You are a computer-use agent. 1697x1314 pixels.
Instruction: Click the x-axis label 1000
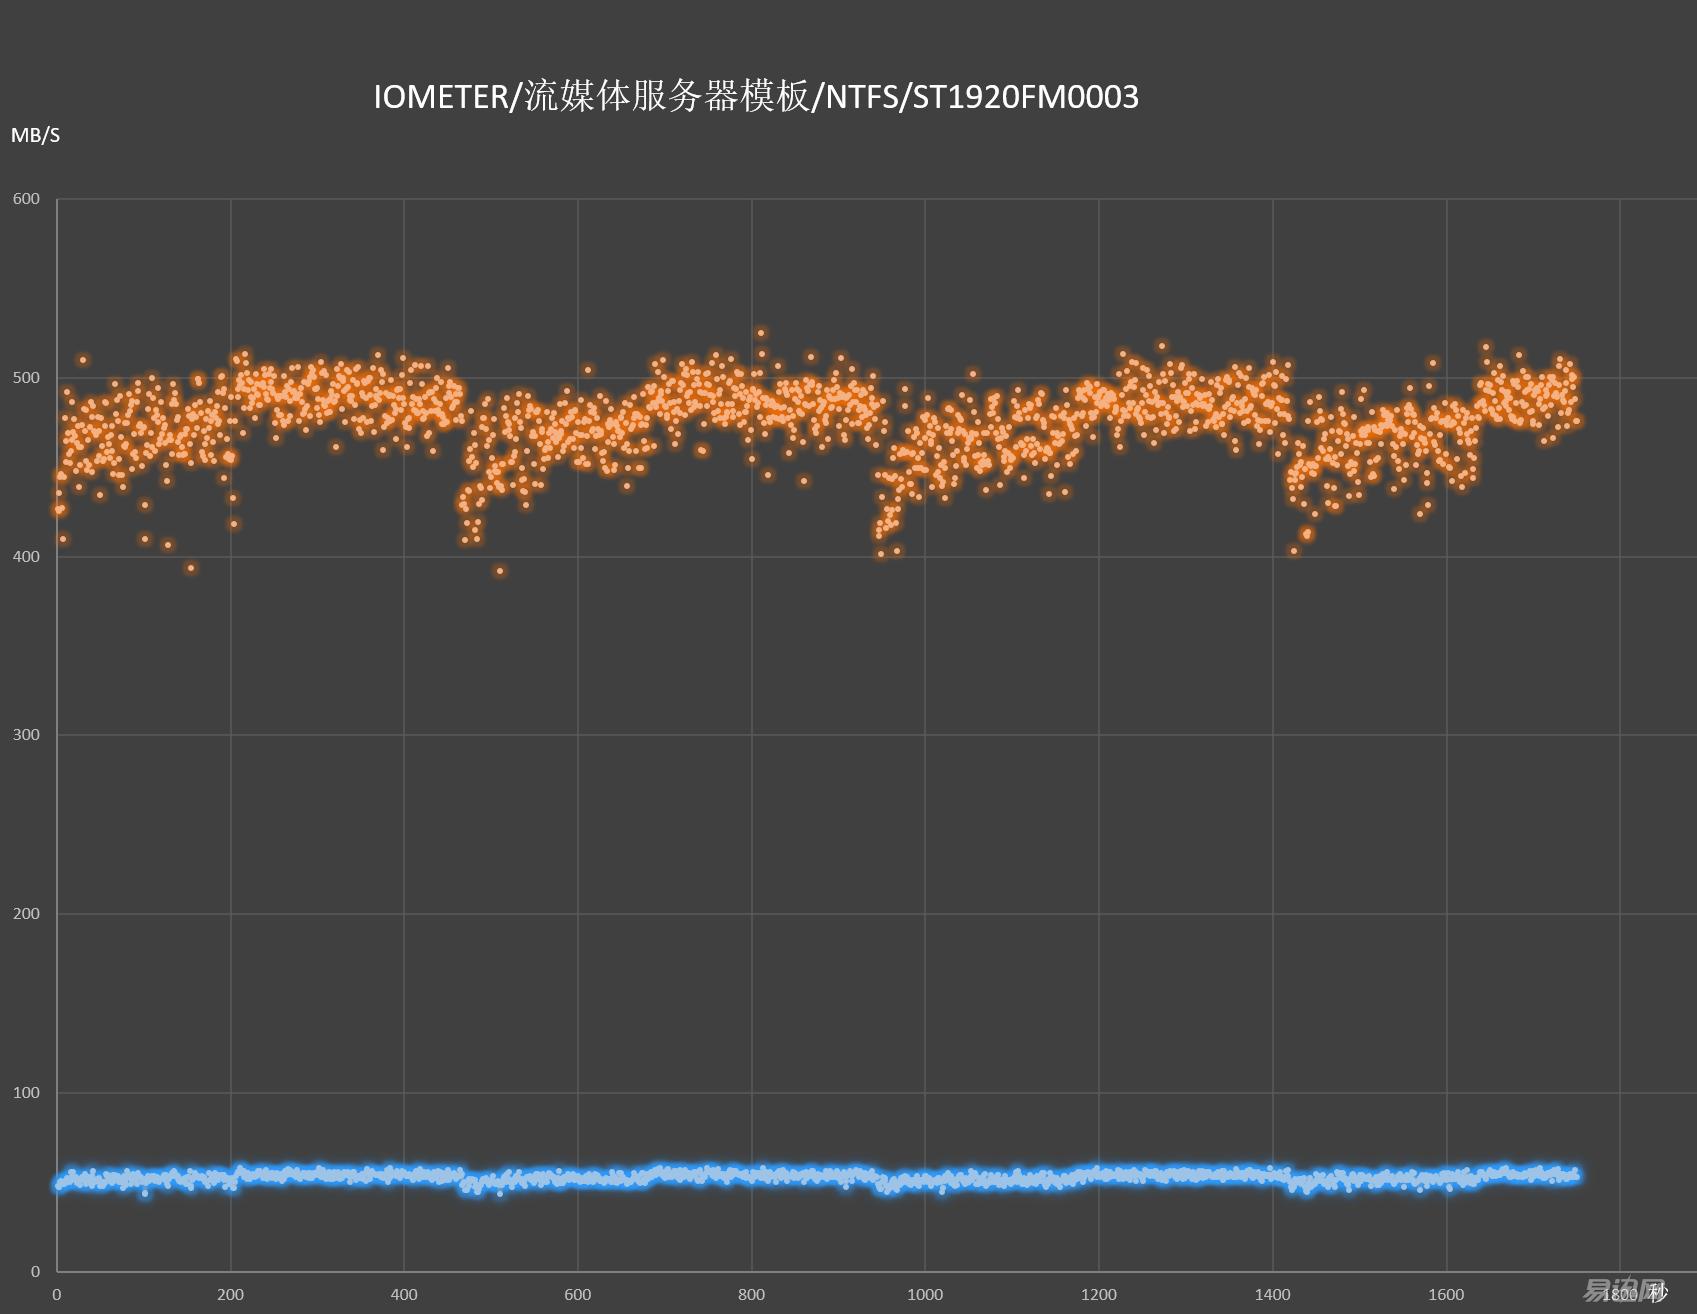point(925,1295)
